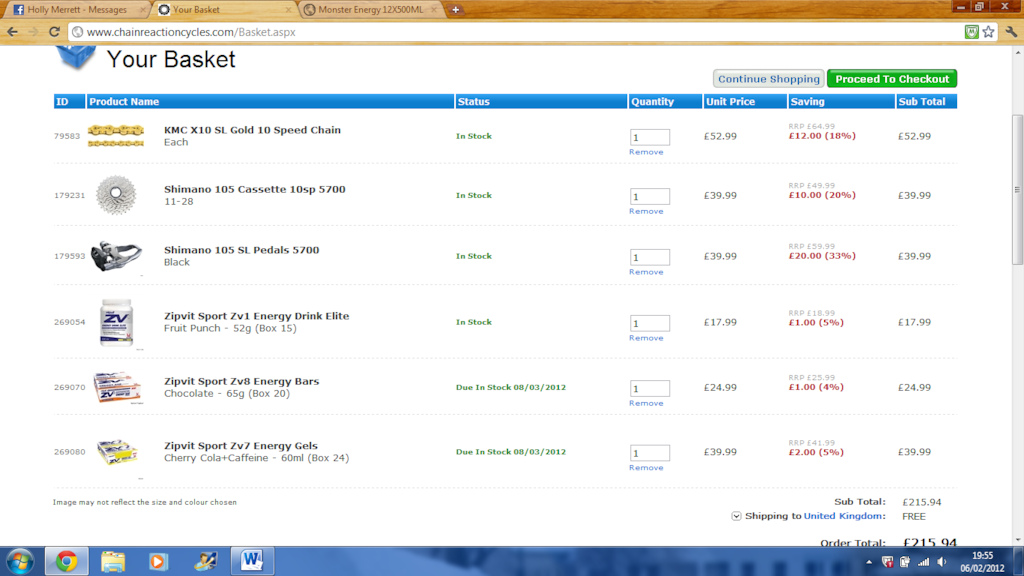Screen dimensions: 1024x576
Task: Remove Zipvit Zv8 Energy Bars
Action: 646,404
